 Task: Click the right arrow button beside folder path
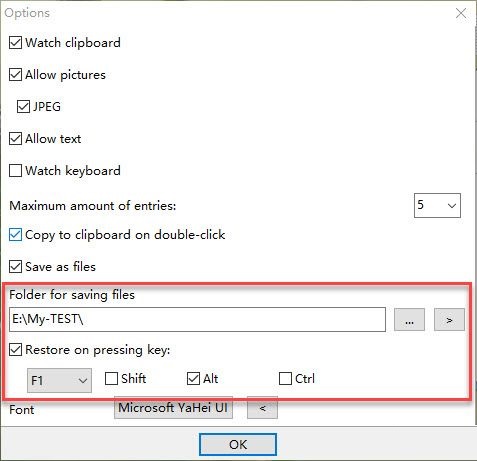click(x=449, y=320)
